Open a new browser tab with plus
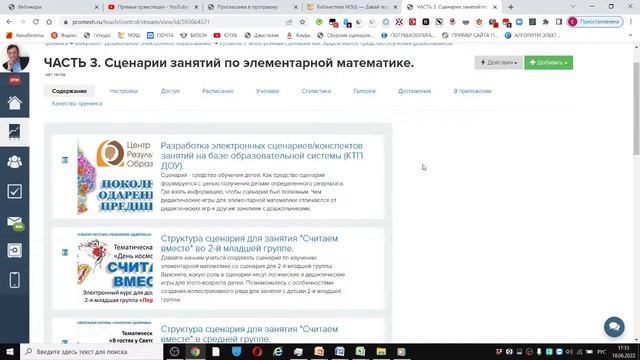The image size is (640, 360). click(x=511, y=7)
